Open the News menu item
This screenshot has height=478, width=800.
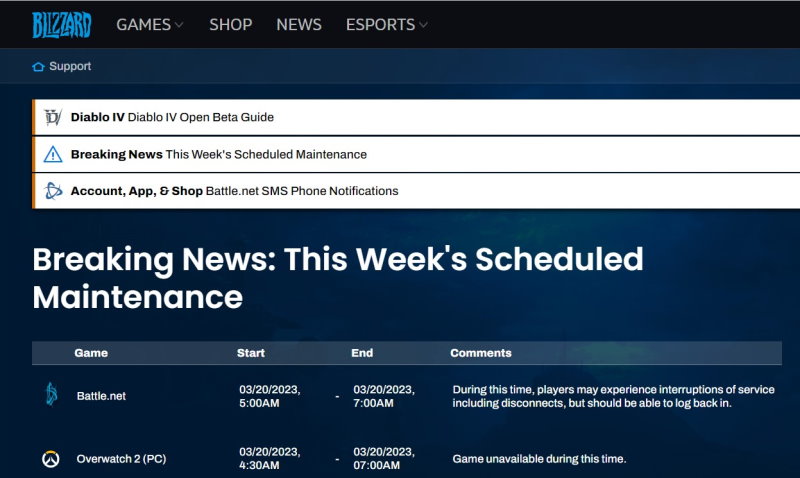(x=299, y=25)
